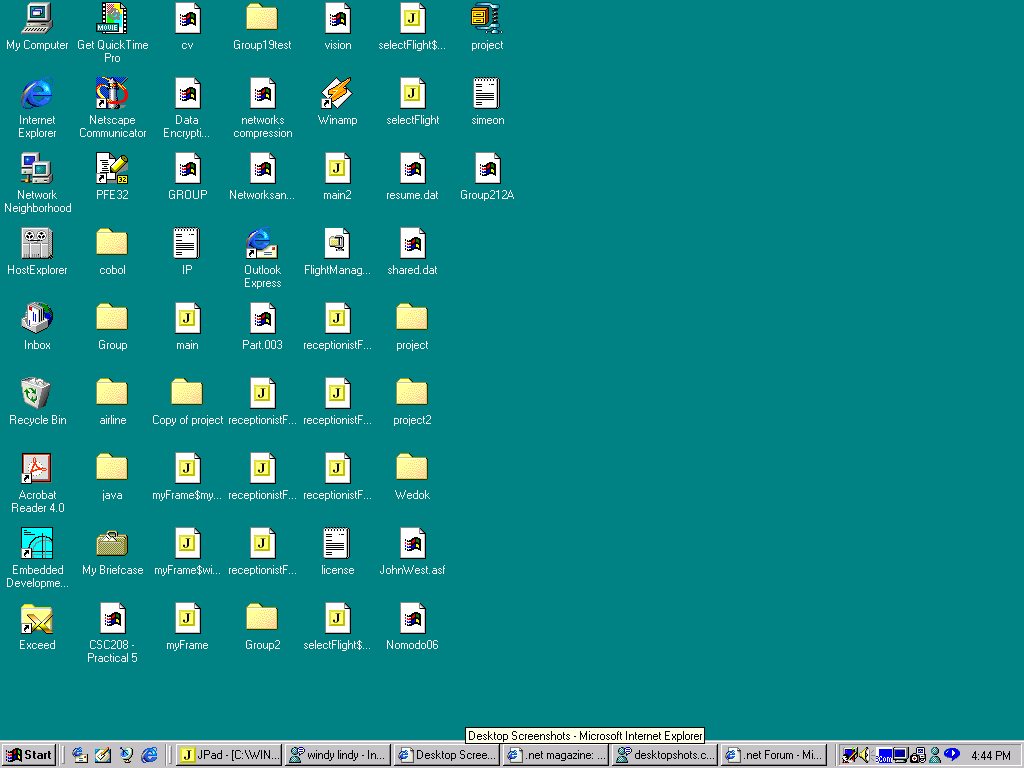This screenshot has height=768, width=1024.
Task: Click the Exceed shortcut icon
Action: click(37, 619)
